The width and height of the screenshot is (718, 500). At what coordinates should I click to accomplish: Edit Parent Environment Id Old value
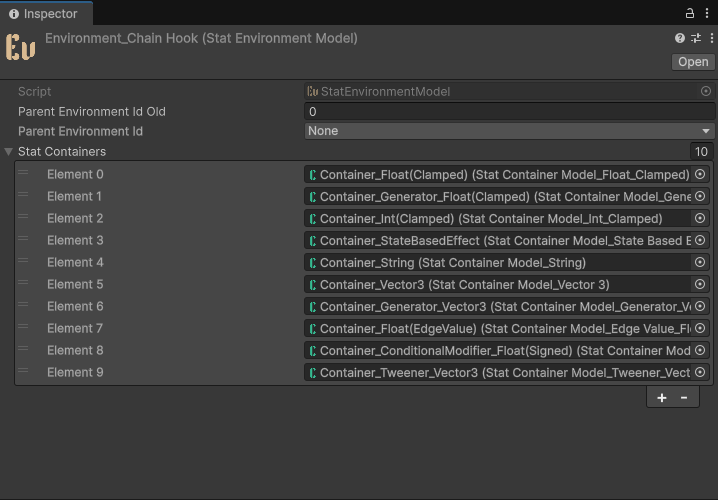(509, 112)
